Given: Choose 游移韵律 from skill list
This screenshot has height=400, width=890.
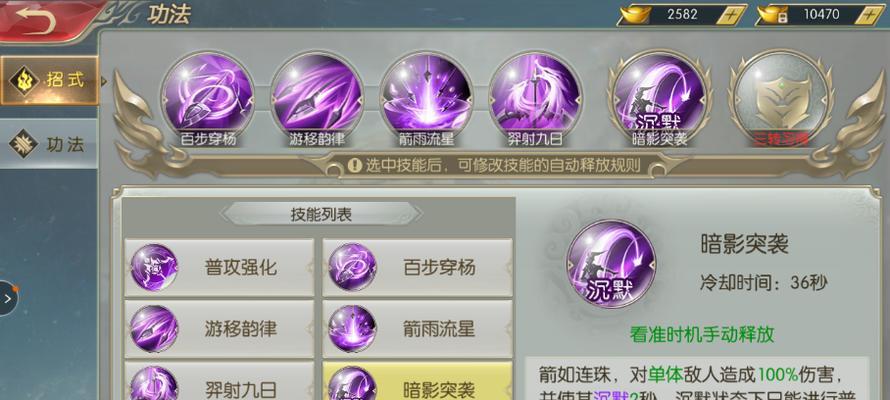Looking at the screenshot, I should point(219,329).
